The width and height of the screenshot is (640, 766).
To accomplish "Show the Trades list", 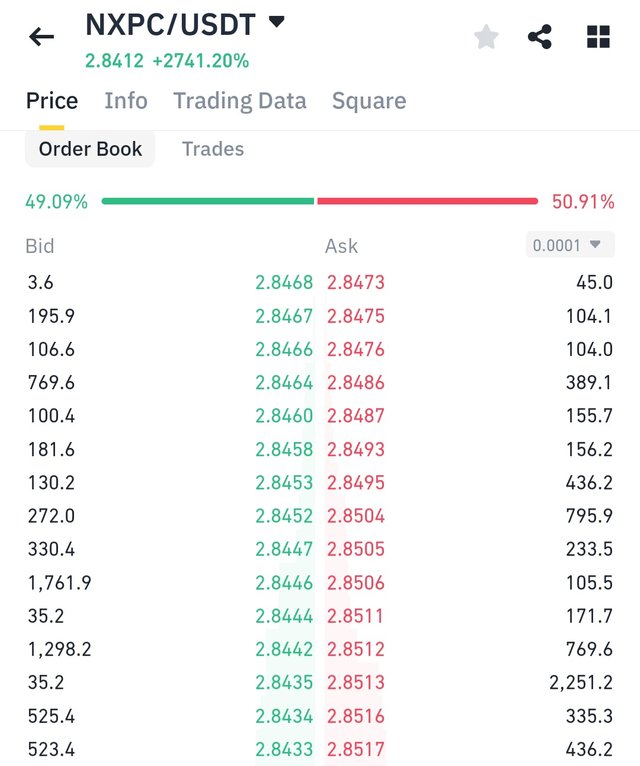I will click(x=213, y=149).
